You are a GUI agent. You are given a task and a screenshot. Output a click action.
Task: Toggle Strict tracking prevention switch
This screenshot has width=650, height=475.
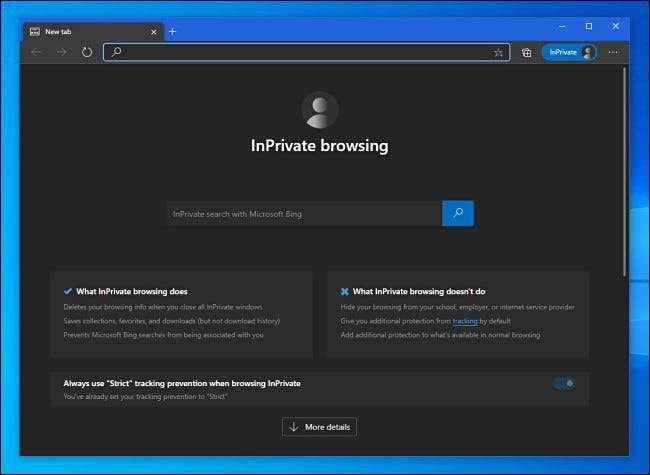tap(564, 383)
